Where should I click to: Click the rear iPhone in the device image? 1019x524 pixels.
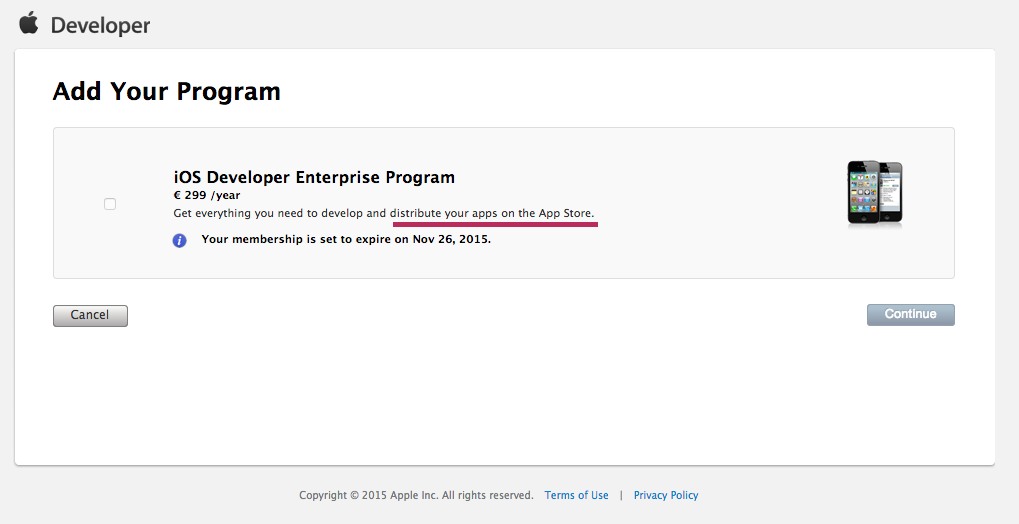tap(890, 190)
